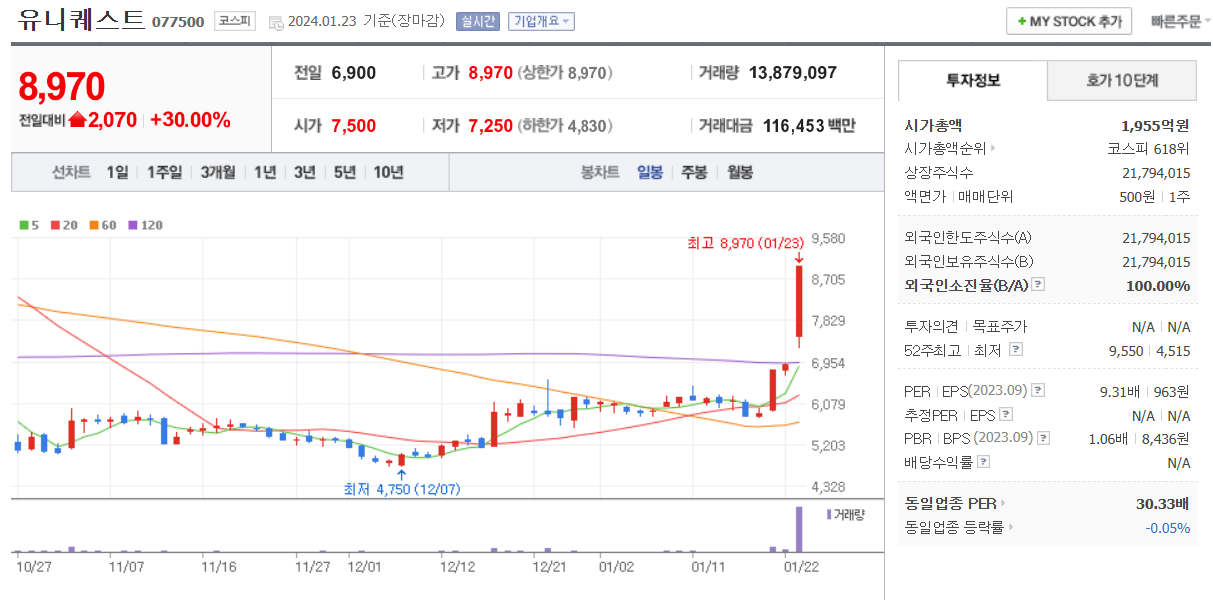This screenshot has width=1213, height=600.
Task: Click the current price 8,970 in large red
Action: (62, 87)
